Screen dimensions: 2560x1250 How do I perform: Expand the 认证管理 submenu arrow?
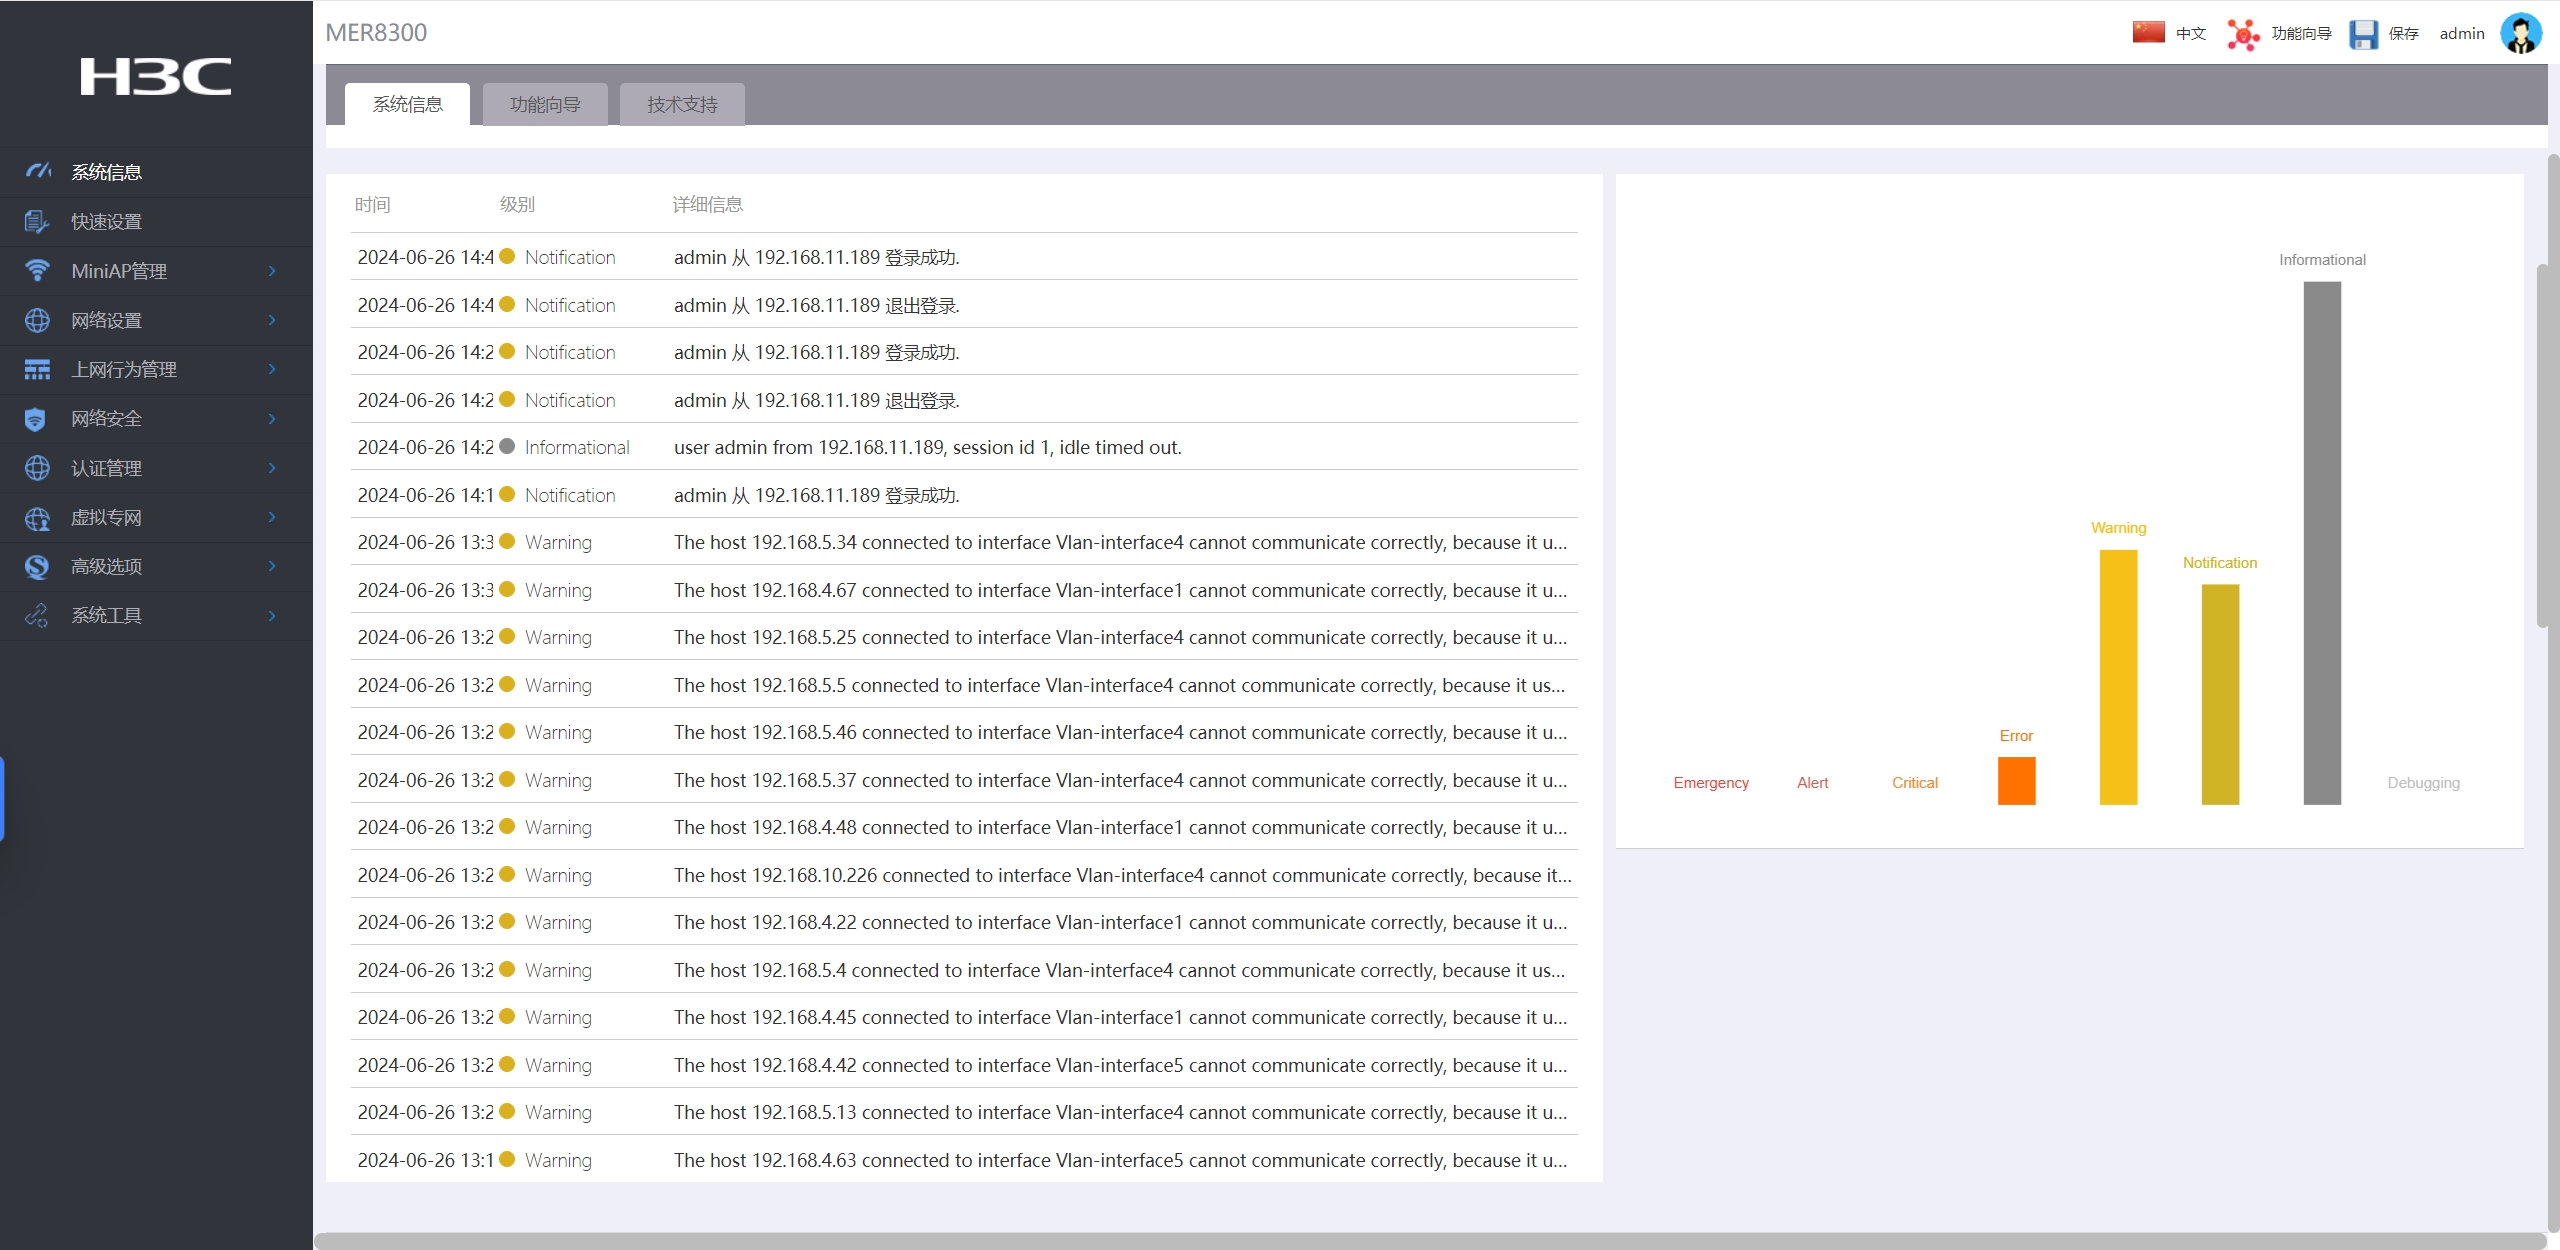272,468
